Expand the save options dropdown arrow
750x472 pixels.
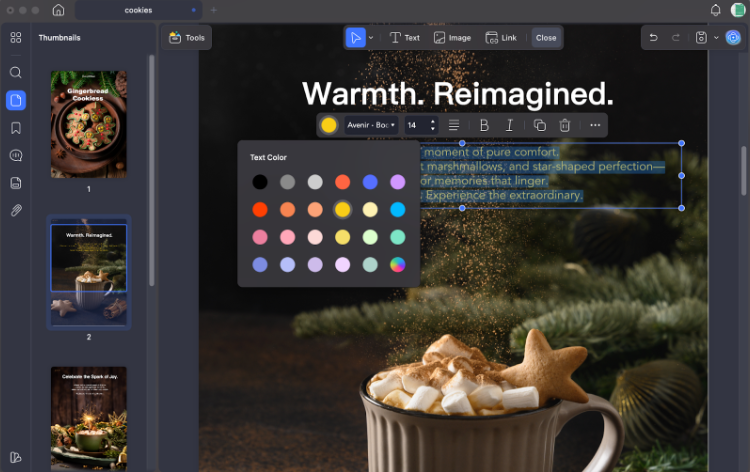[716, 38]
